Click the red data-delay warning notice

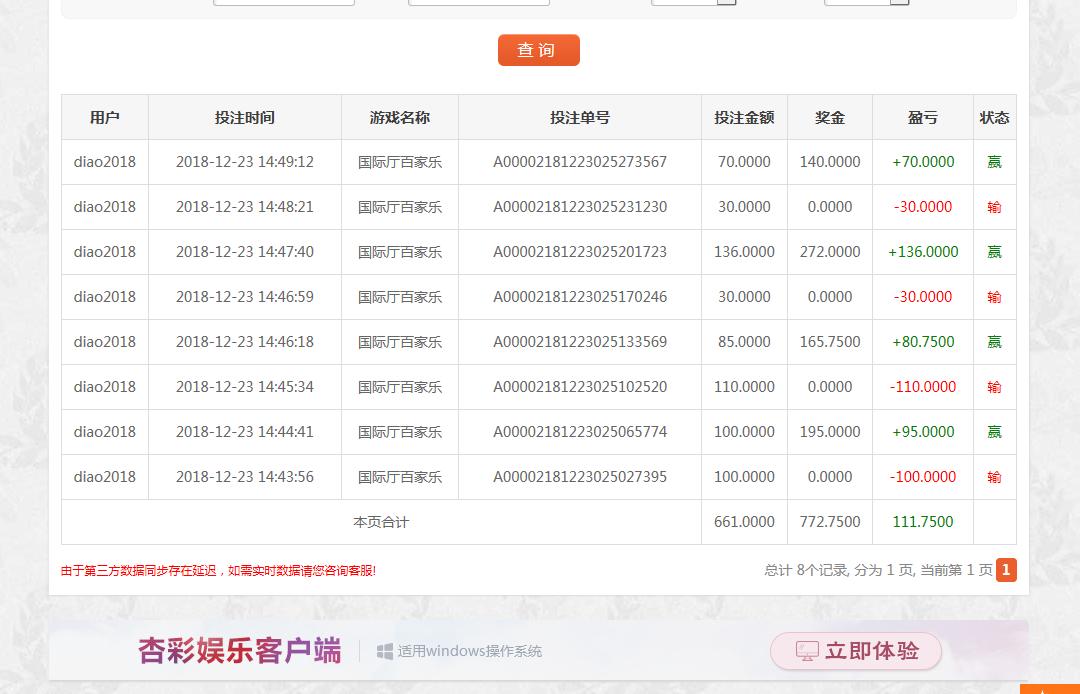218,571
